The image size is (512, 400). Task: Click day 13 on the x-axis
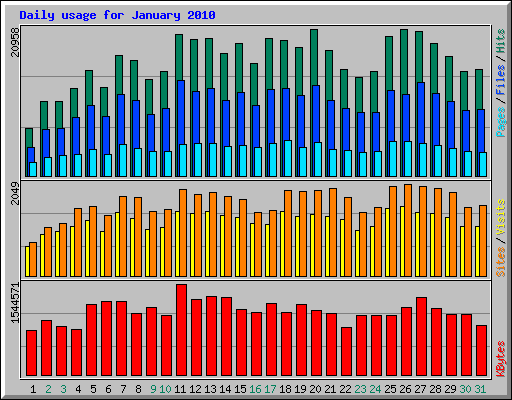point(210,389)
